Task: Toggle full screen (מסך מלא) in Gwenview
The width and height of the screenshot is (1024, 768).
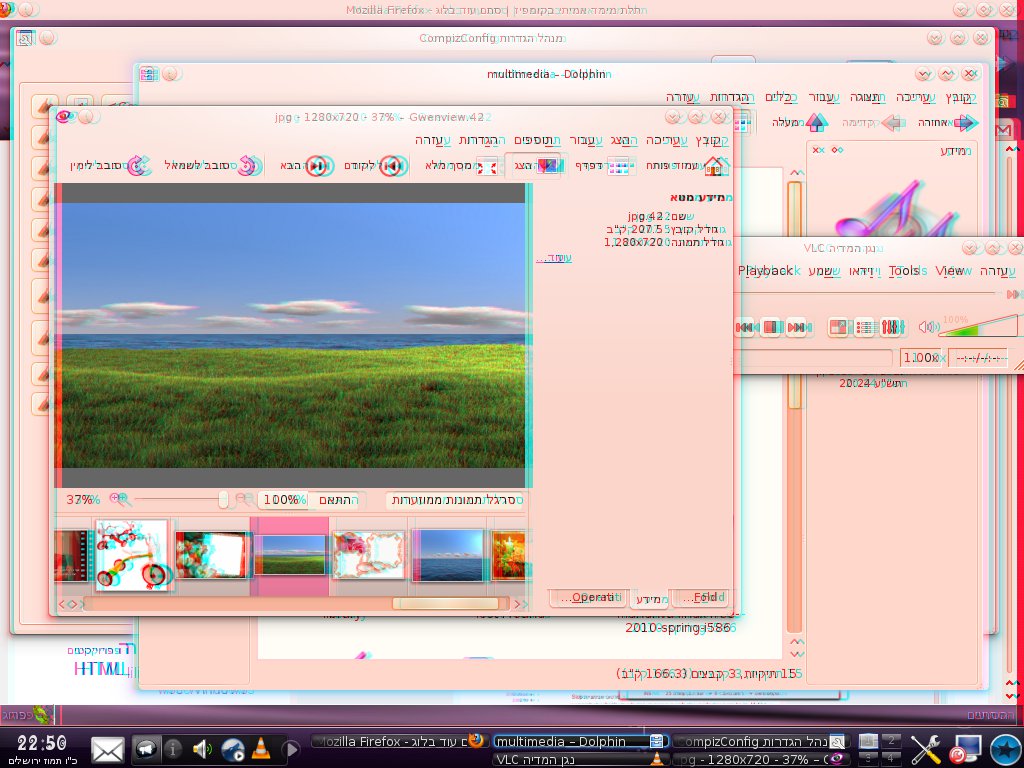Action: point(461,166)
